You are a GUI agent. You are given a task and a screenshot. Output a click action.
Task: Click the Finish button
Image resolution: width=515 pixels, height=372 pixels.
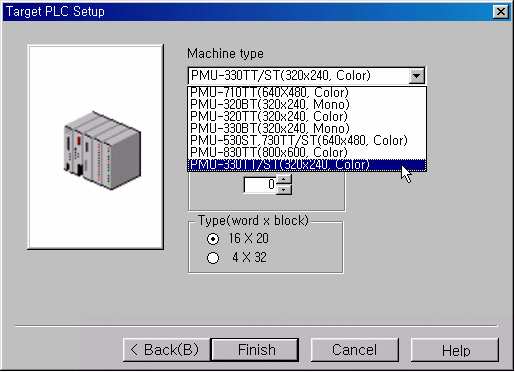[255, 350]
